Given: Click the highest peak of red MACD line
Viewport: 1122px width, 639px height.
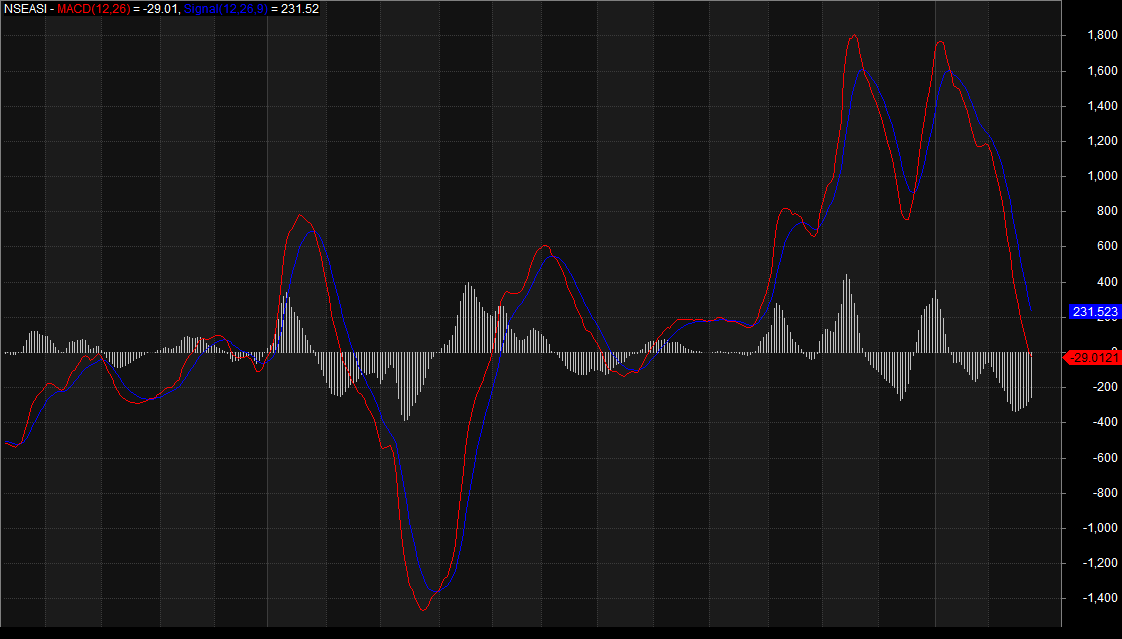Looking at the screenshot, I should tap(854, 35).
